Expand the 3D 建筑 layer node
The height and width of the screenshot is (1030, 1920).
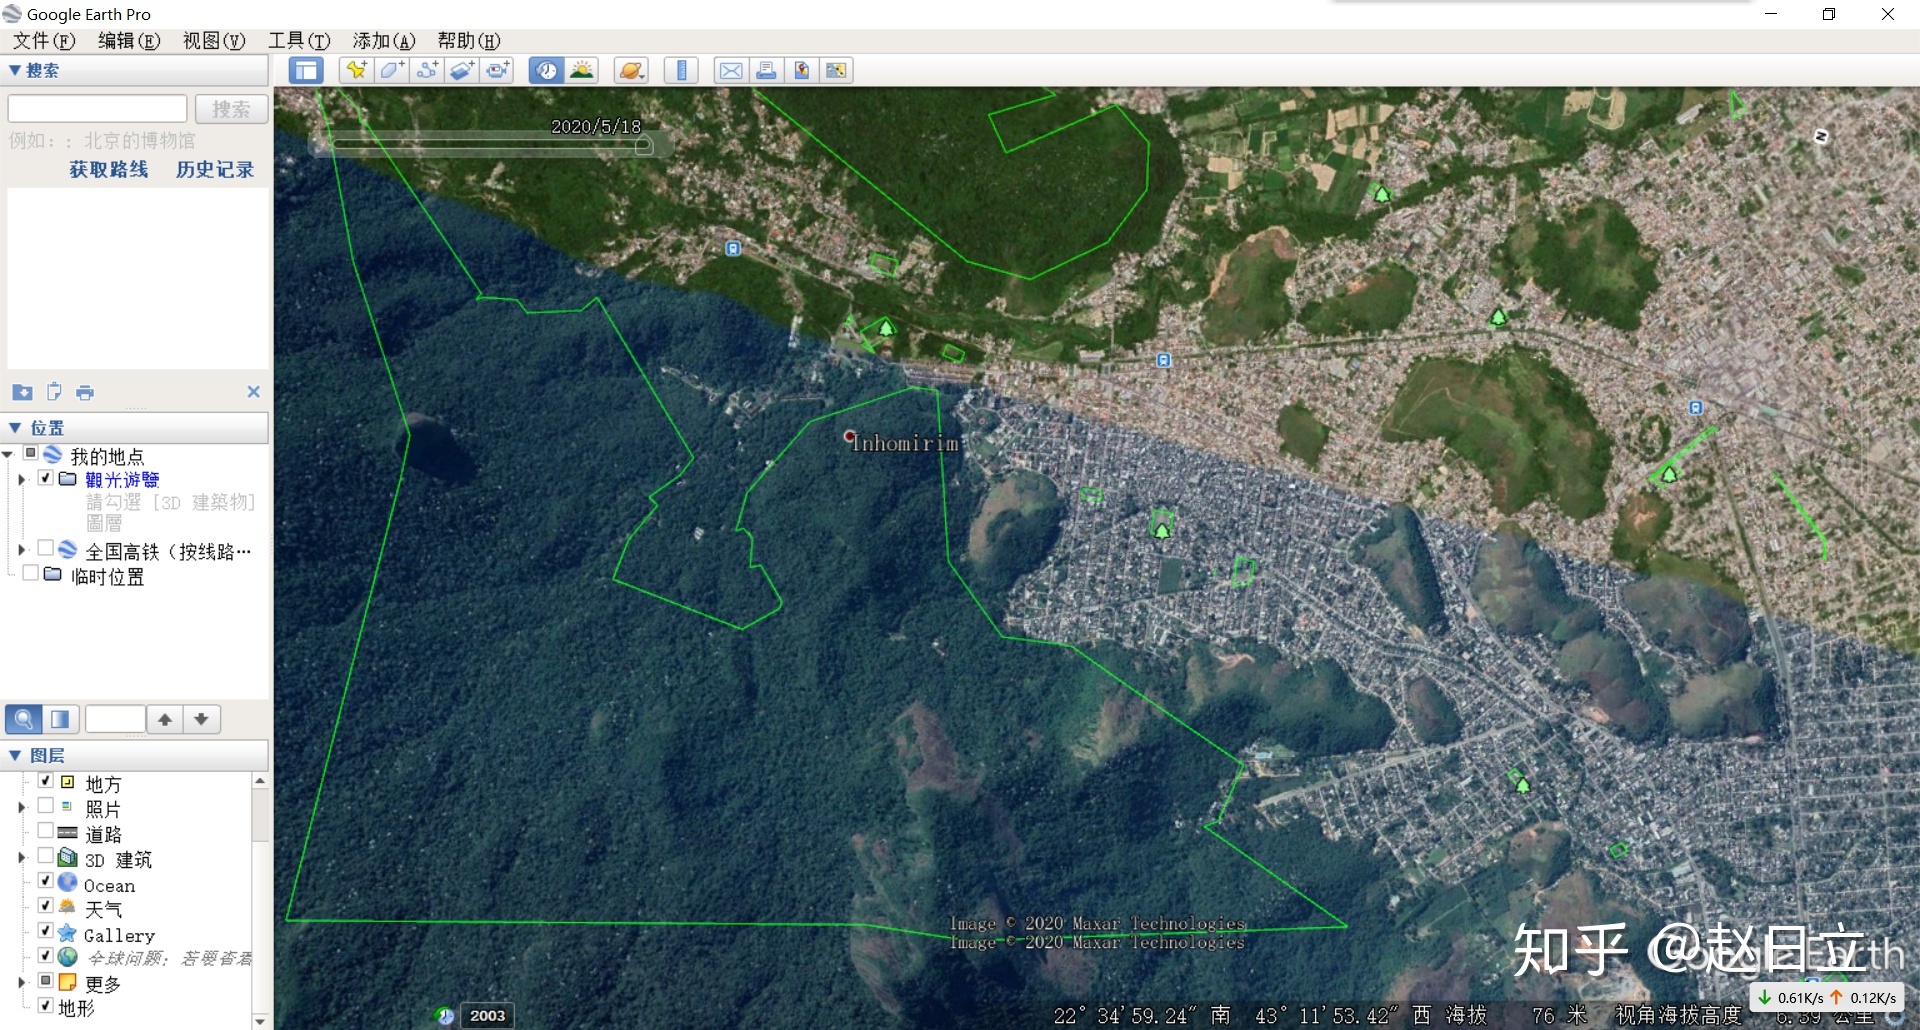point(21,858)
